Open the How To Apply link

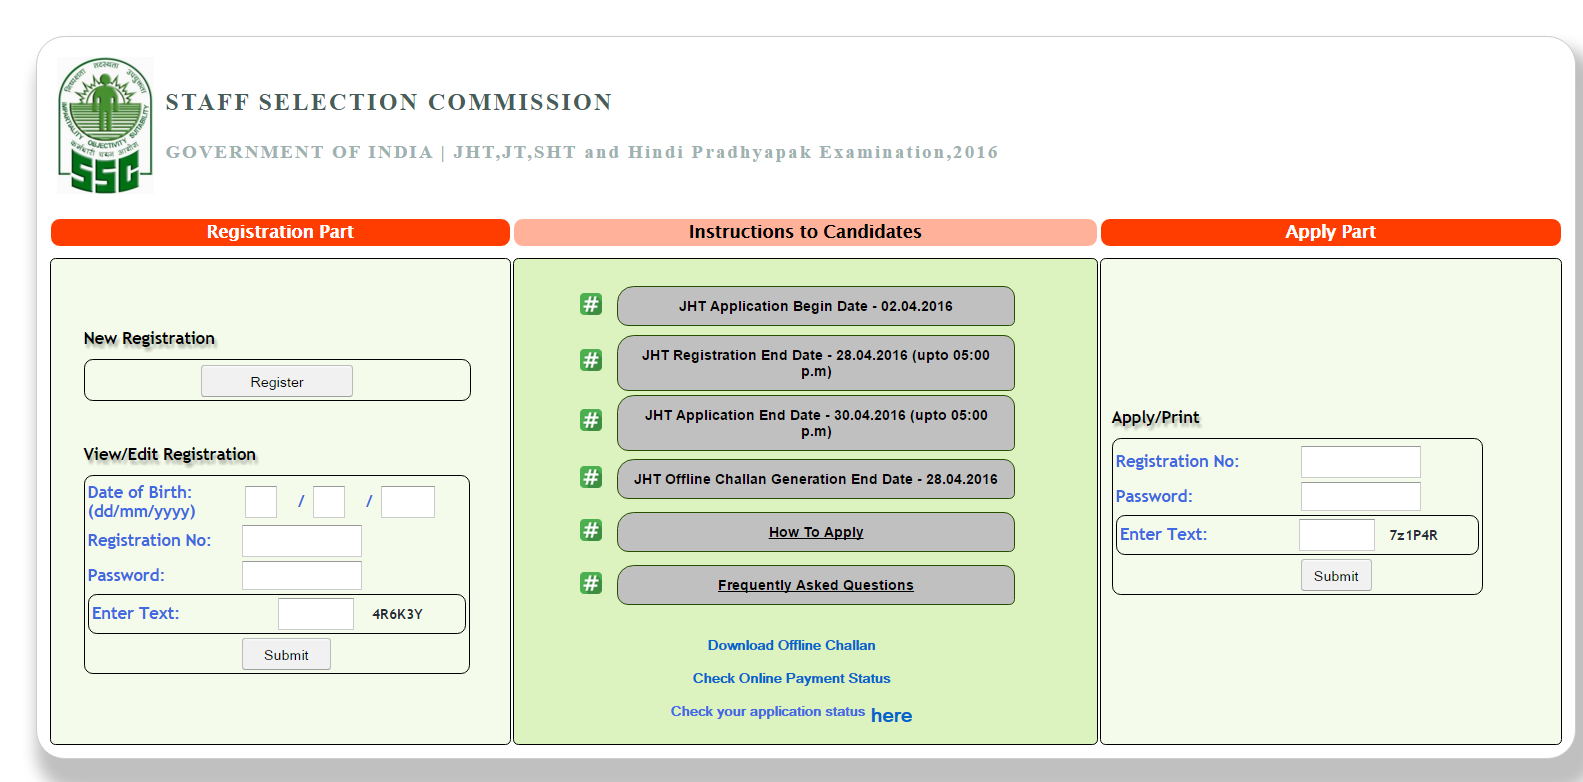816,532
